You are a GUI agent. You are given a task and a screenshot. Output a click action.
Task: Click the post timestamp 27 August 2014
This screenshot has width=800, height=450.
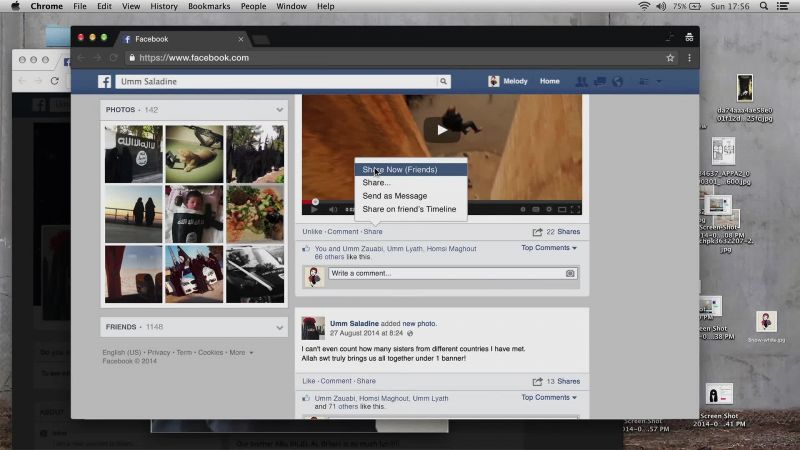tap(366, 333)
